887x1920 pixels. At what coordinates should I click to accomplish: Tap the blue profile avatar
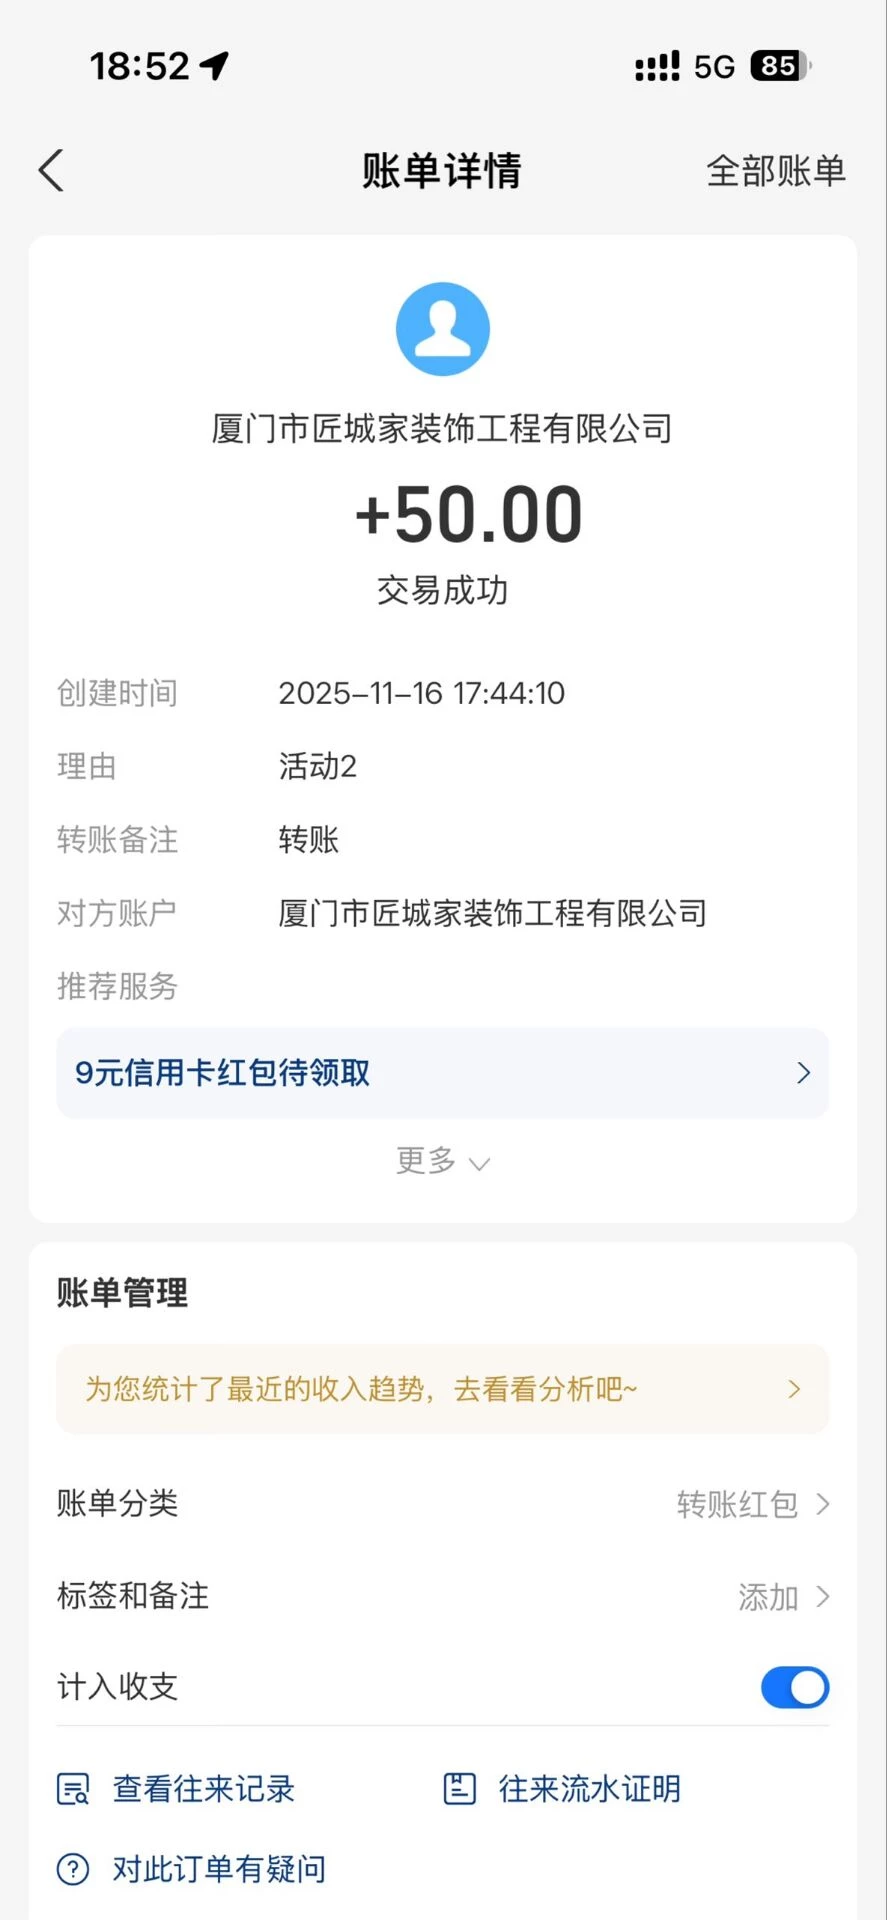443,329
